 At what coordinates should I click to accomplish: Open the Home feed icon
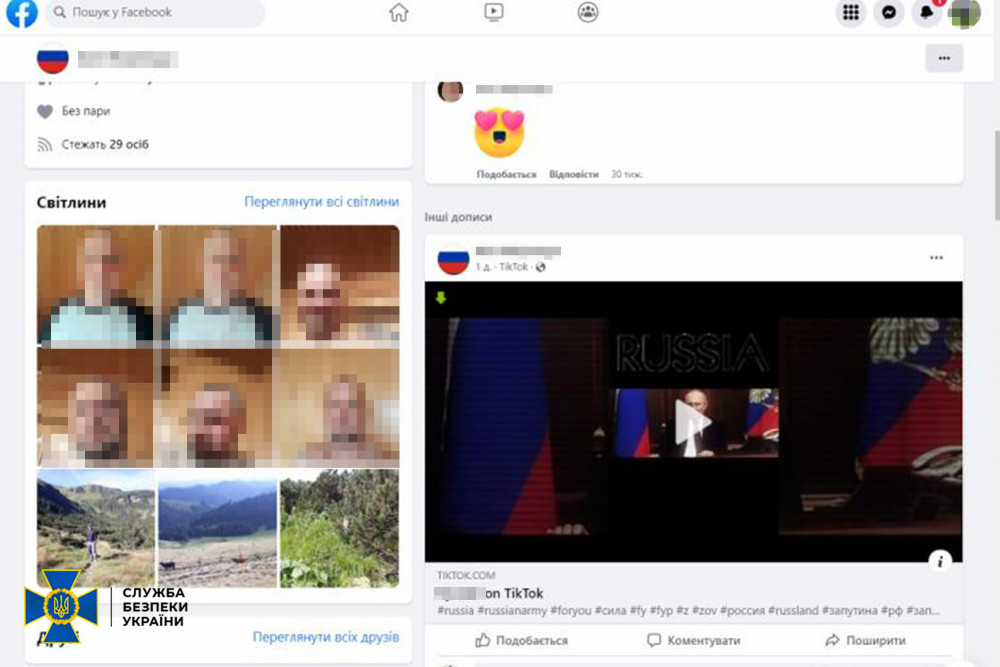click(x=398, y=13)
